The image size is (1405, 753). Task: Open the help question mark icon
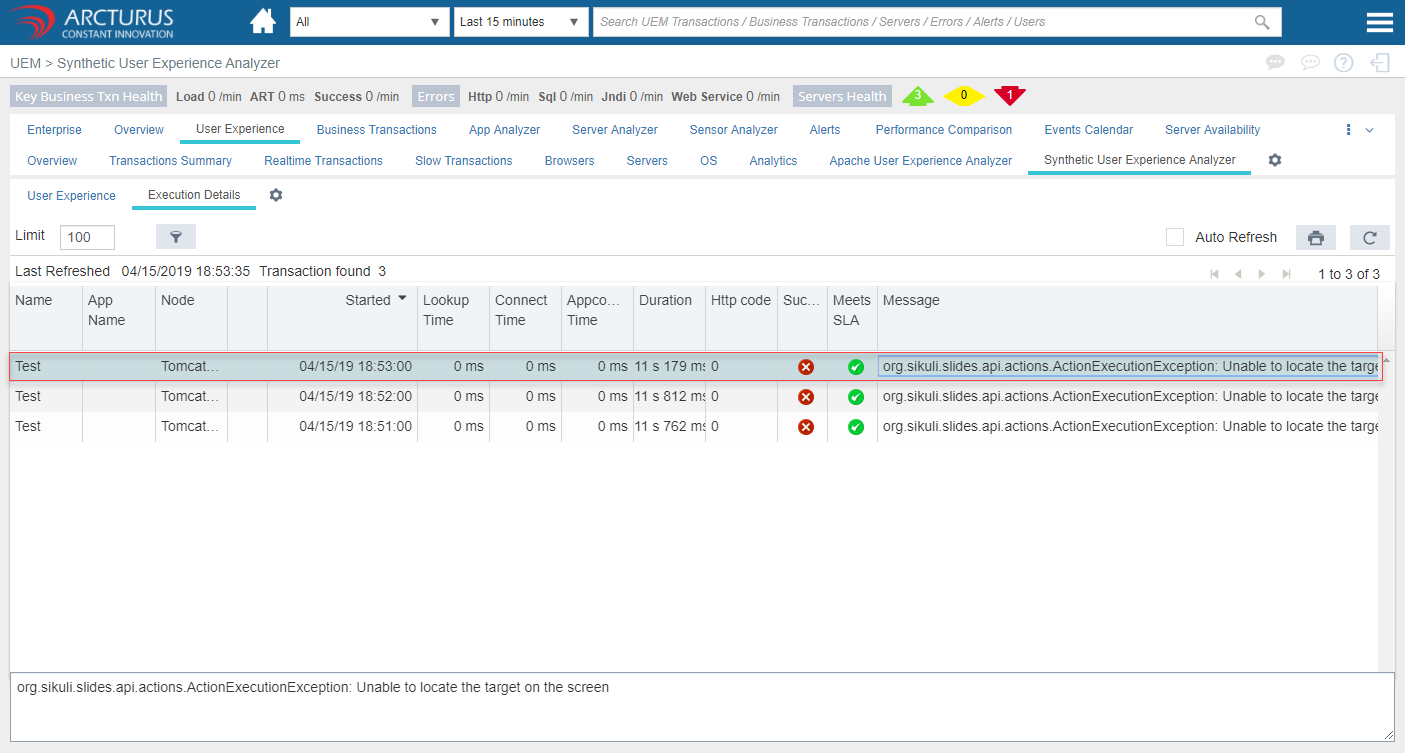tap(1344, 62)
